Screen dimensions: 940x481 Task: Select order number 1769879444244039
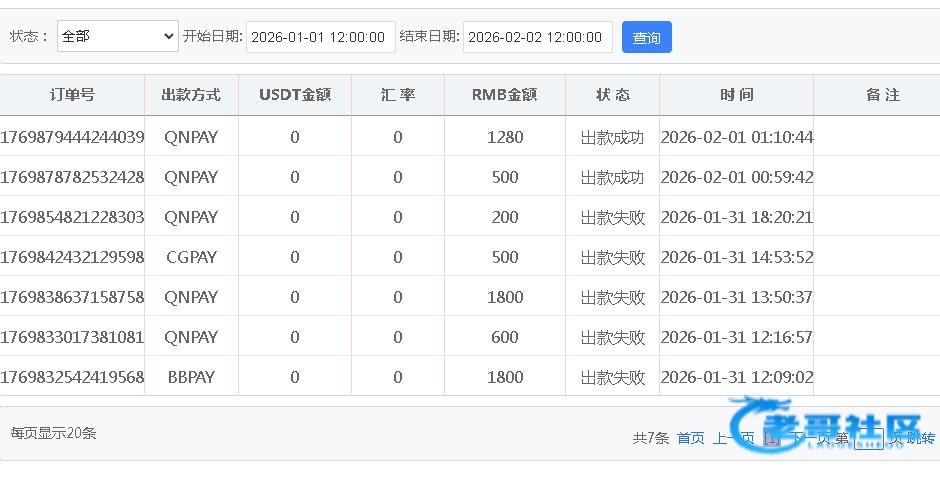tap(72, 137)
